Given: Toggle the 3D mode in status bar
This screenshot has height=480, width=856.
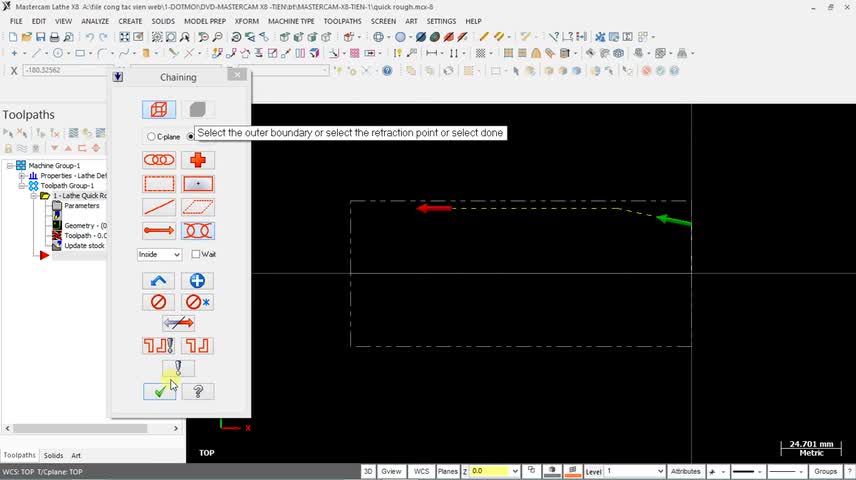Looking at the screenshot, I should [368, 471].
